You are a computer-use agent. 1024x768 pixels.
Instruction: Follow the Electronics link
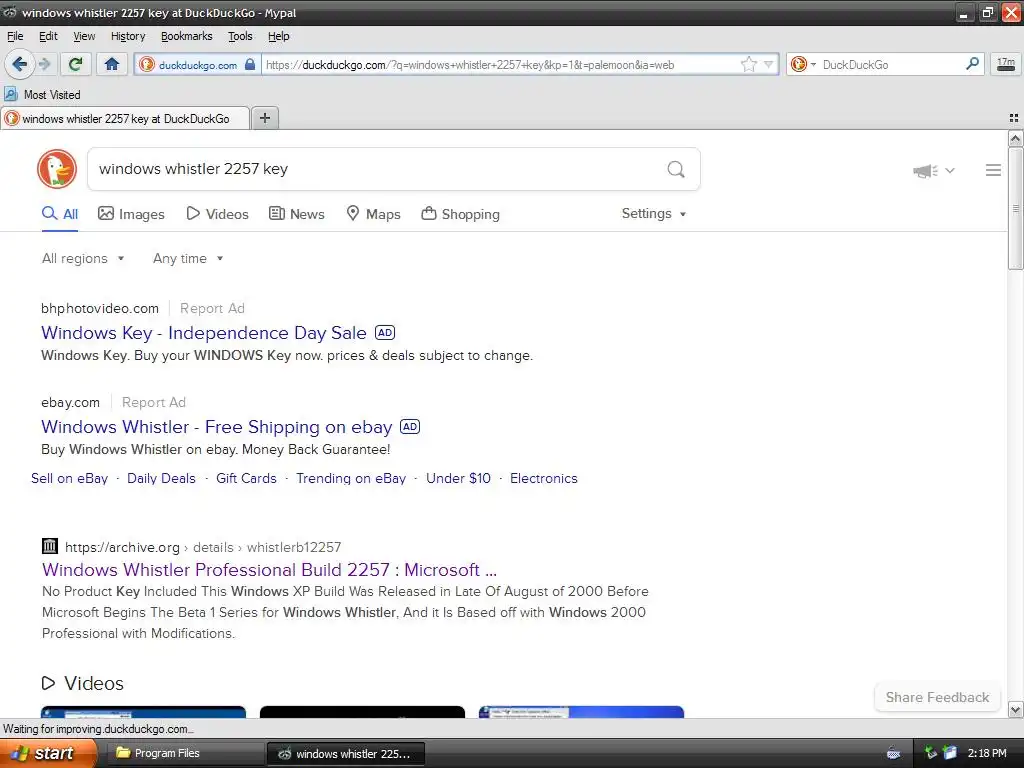543,478
